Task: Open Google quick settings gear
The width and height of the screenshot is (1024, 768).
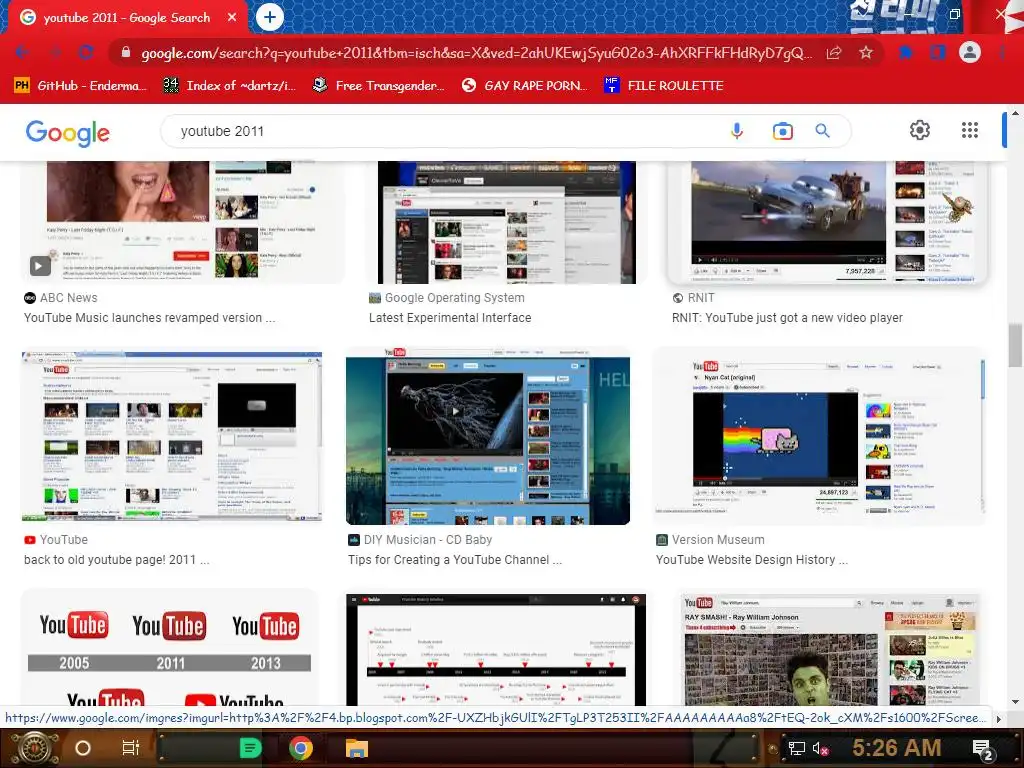Action: pyautogui.click(x=920, y=130)
